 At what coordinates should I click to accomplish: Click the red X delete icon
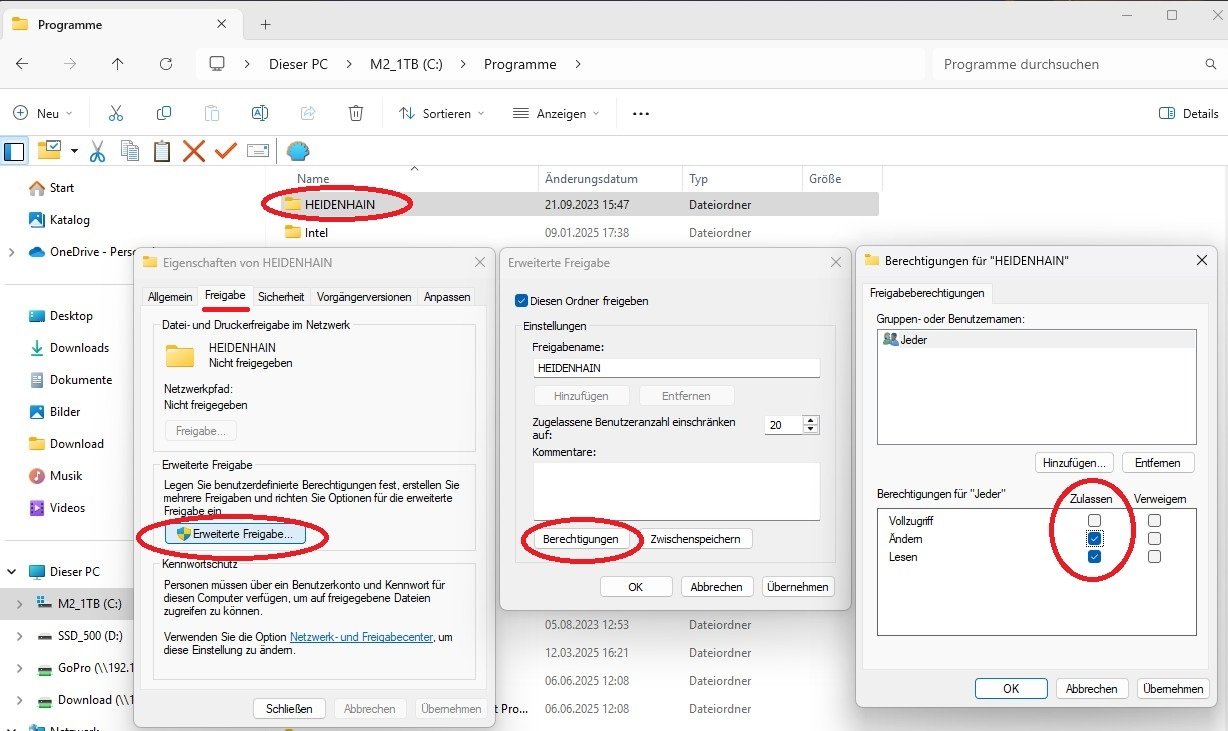coord(194,151)
